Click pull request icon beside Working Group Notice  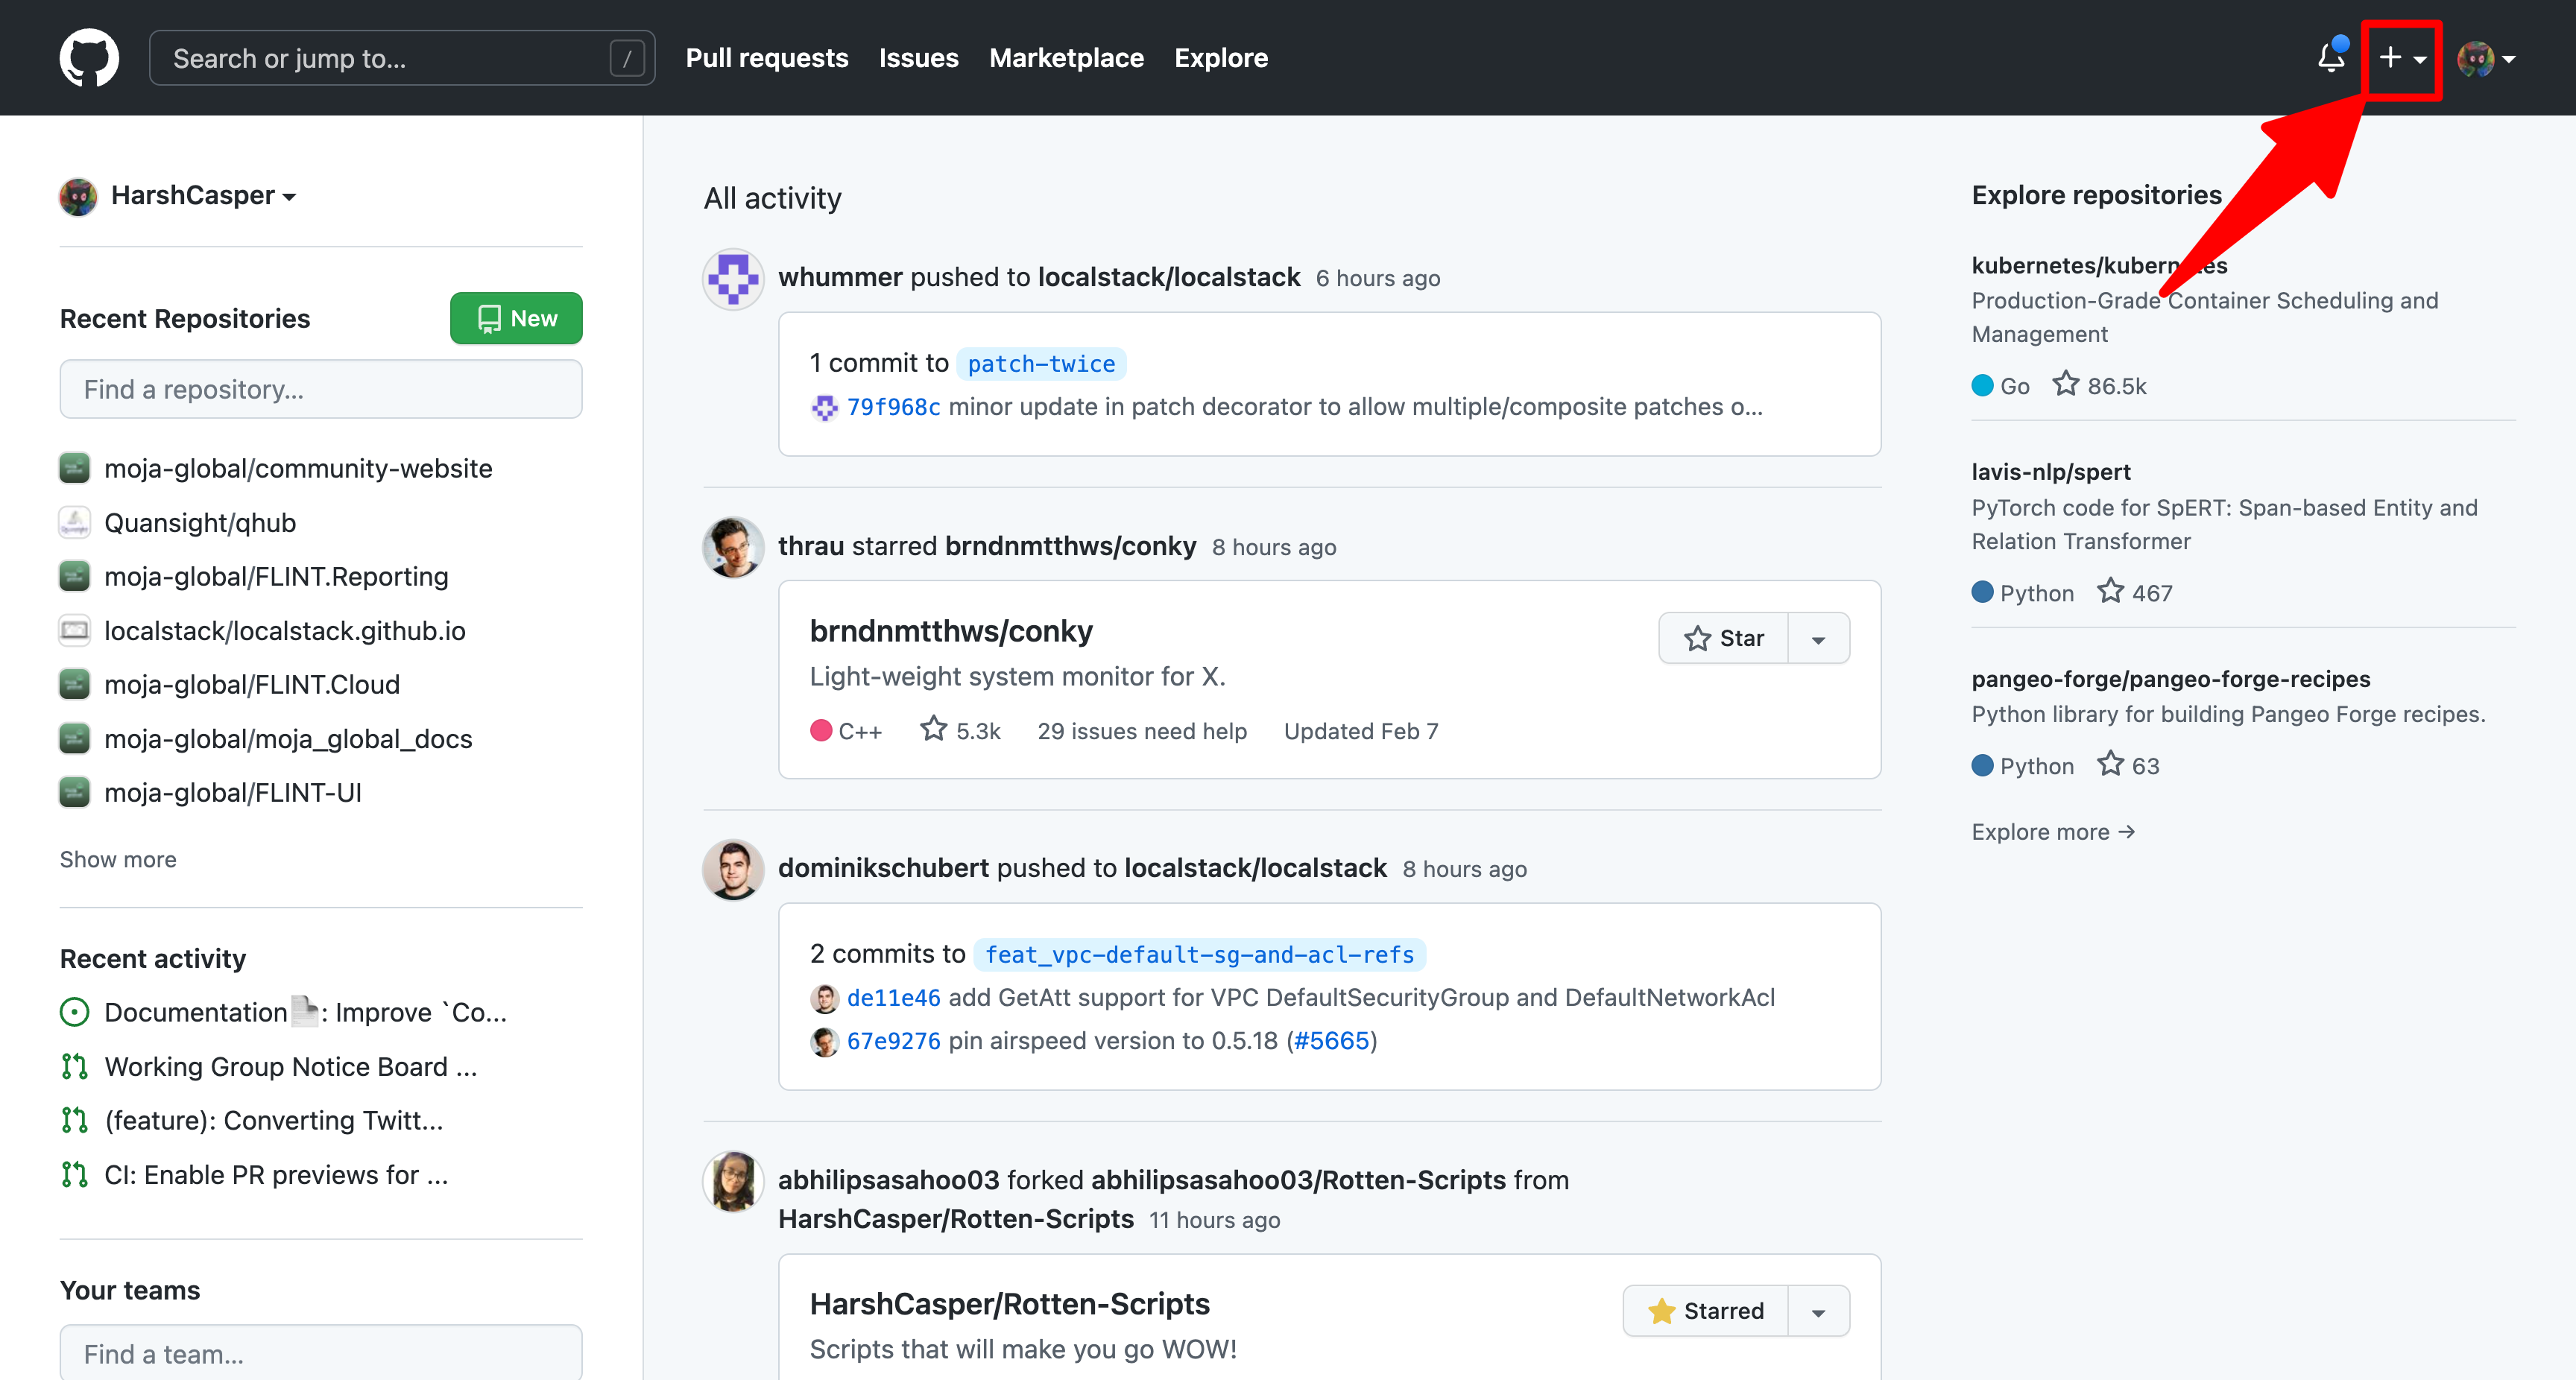coord(75,1066)
